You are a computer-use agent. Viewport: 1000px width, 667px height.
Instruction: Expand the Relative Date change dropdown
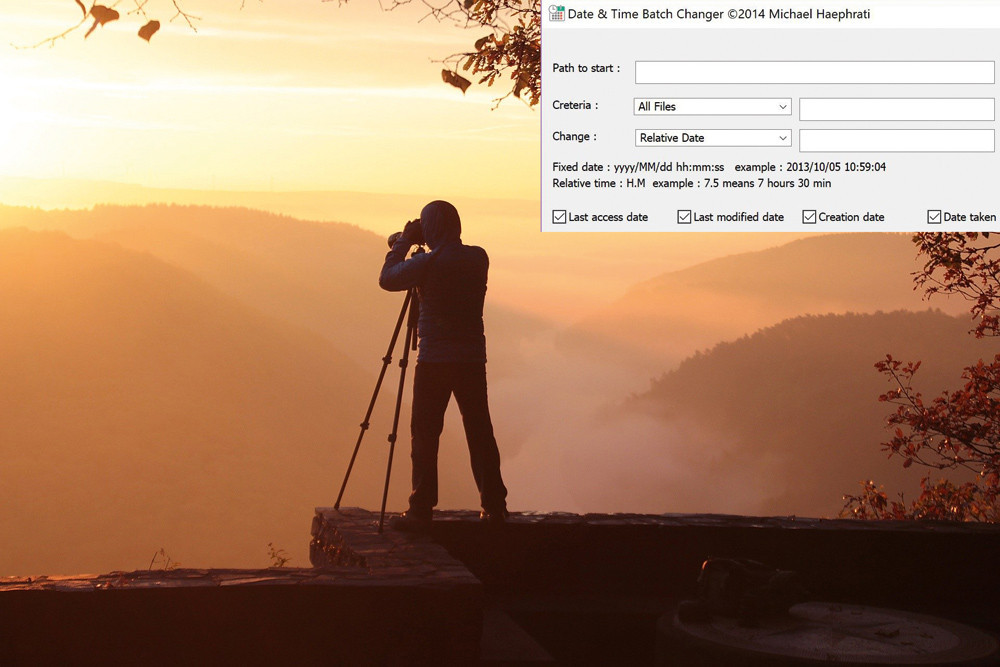point(713,138)
